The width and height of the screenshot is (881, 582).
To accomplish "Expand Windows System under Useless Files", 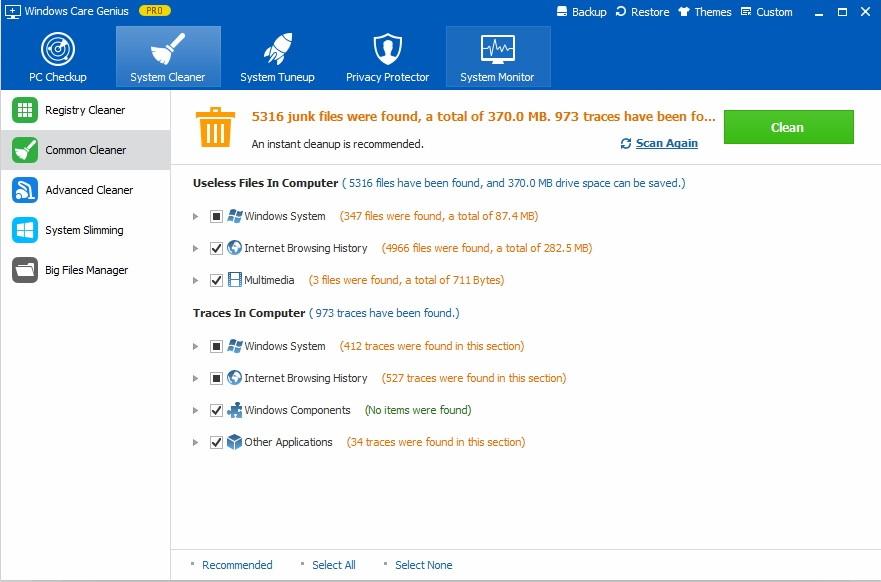I will point(196,216).
